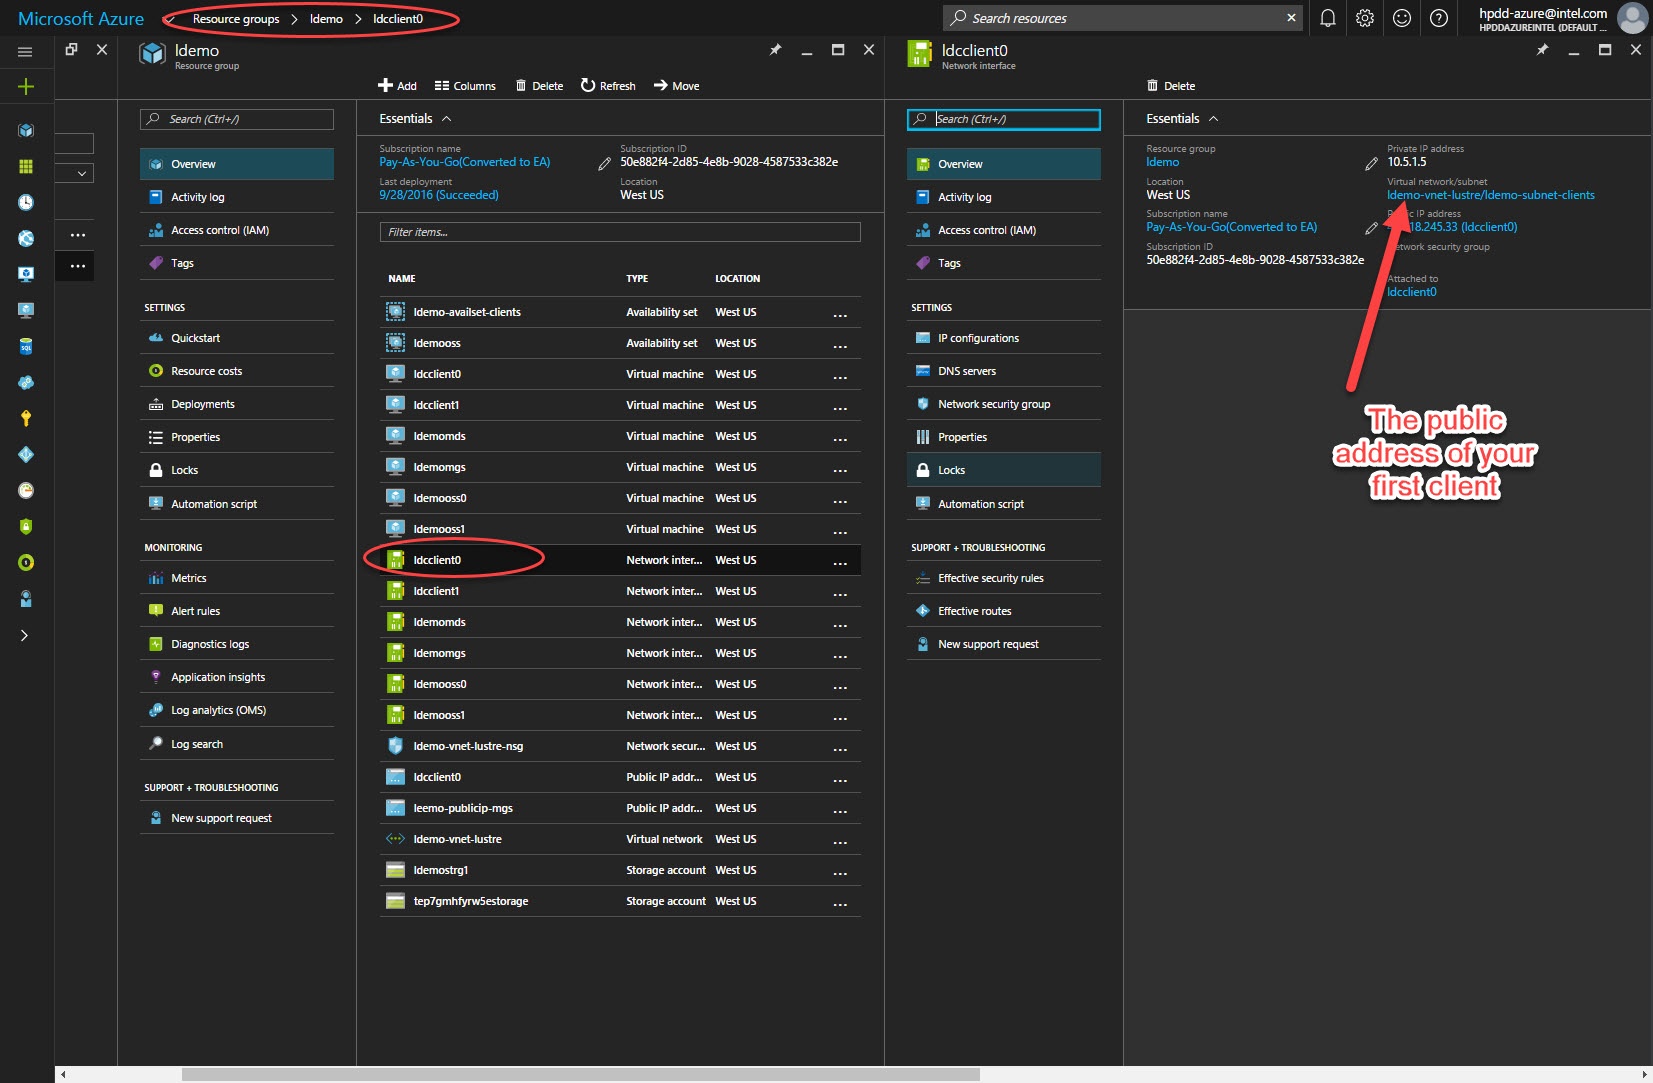Open ldcclient1 virtual machine row

(620, 405)
